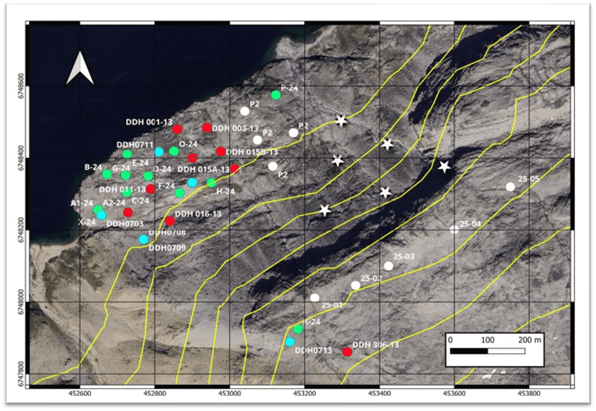Image resolution: width=596 pixels, height=411 pixels.
Task: Click the '200 m' scale label
Action: tap(530, 340)
